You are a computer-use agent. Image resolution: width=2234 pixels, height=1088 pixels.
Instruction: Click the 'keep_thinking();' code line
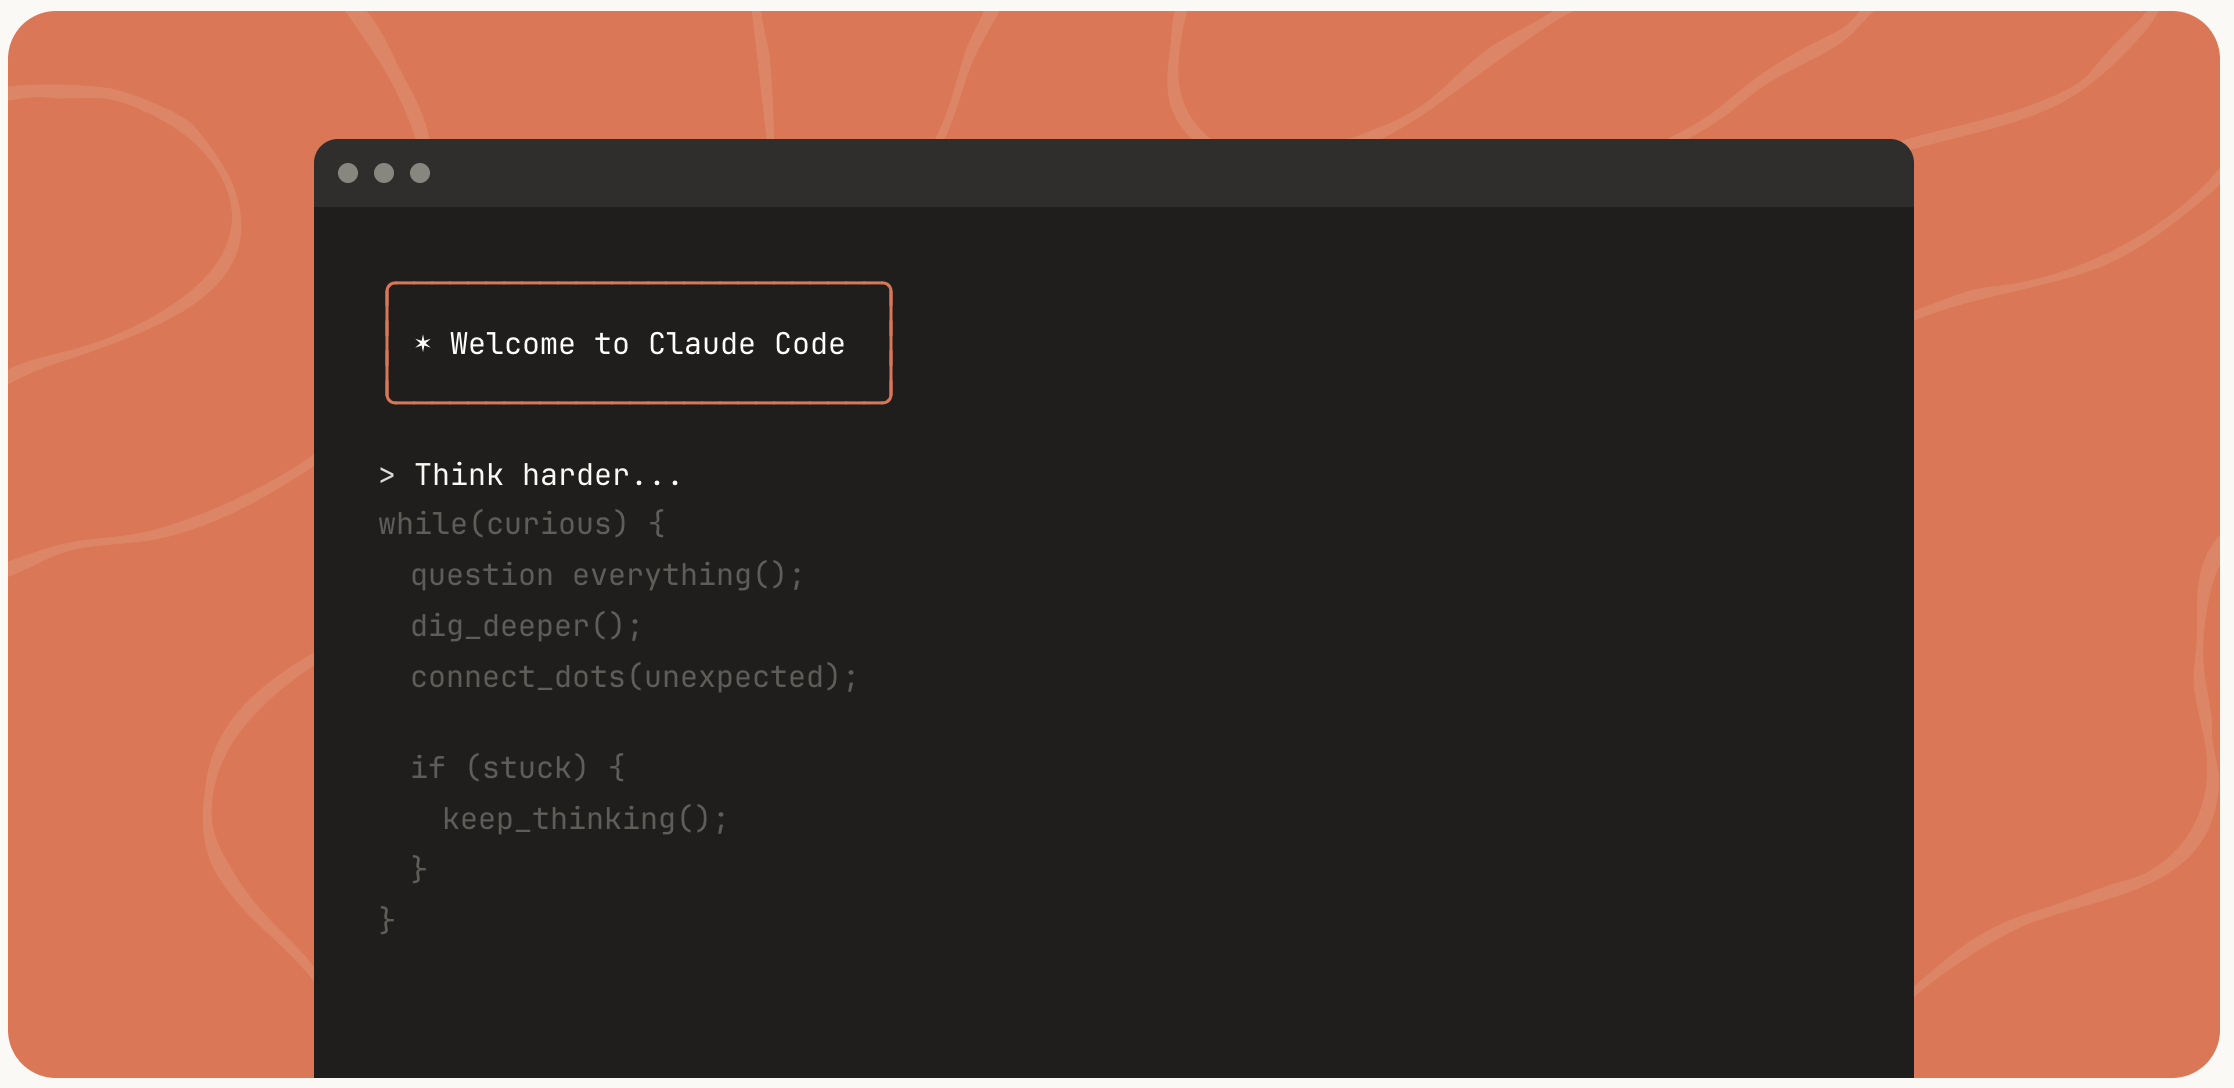pos(585,819)
